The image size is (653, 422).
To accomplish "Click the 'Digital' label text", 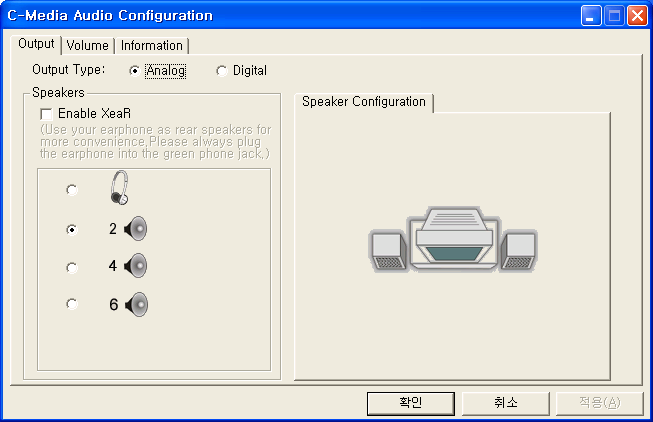I will point(250,71).
